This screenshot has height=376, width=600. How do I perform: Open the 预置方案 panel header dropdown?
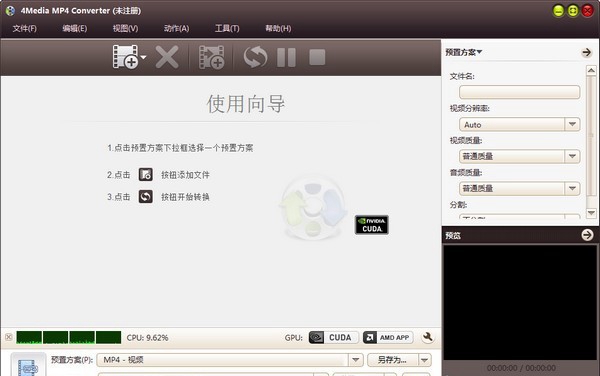(463, 52)
